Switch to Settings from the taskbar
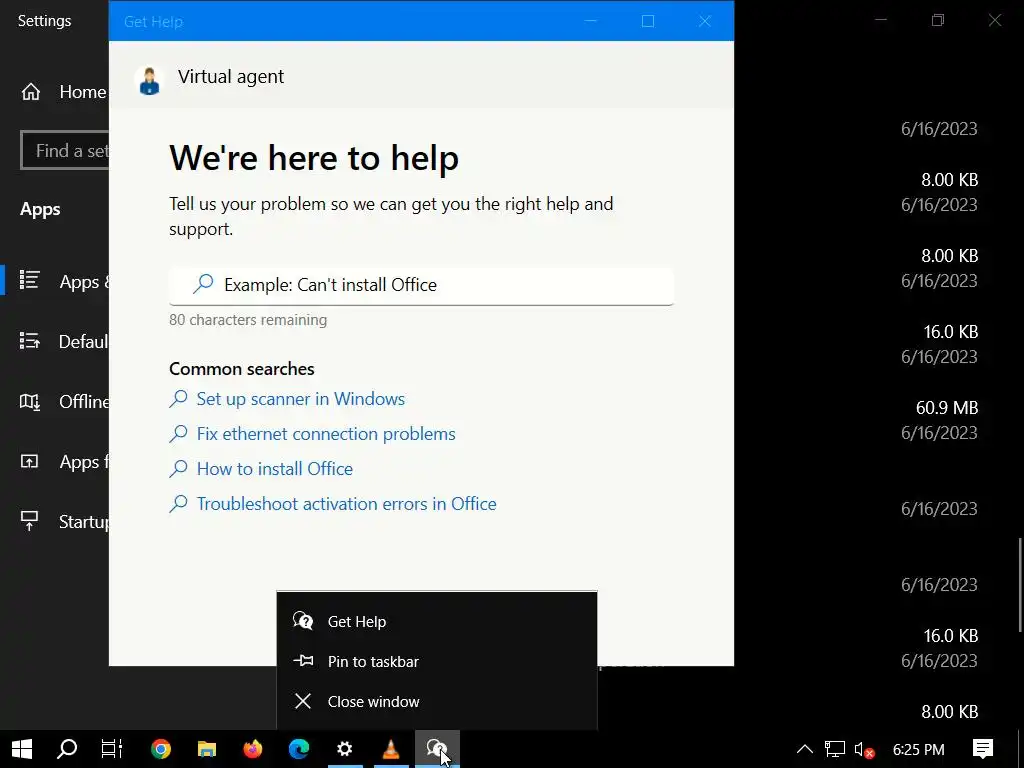The width and height of the screenshot is (1024, 768). tap(345, 749)
